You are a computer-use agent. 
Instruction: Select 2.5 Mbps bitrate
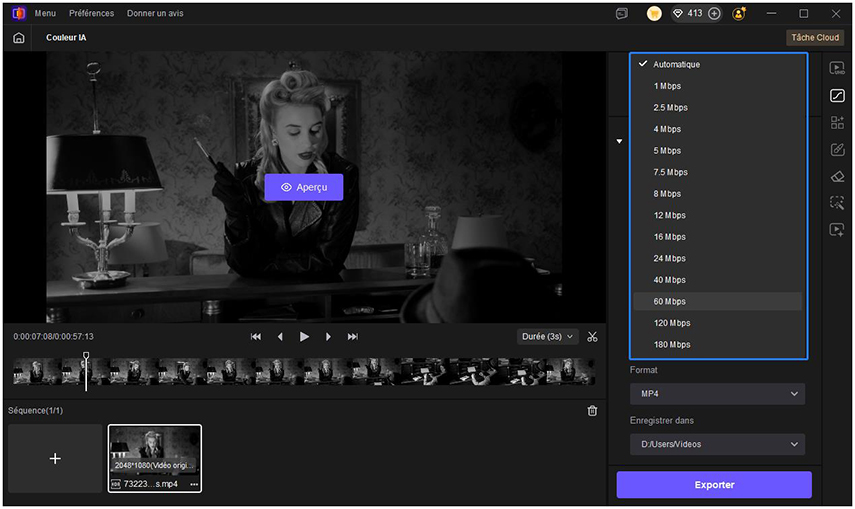point(718,107)
